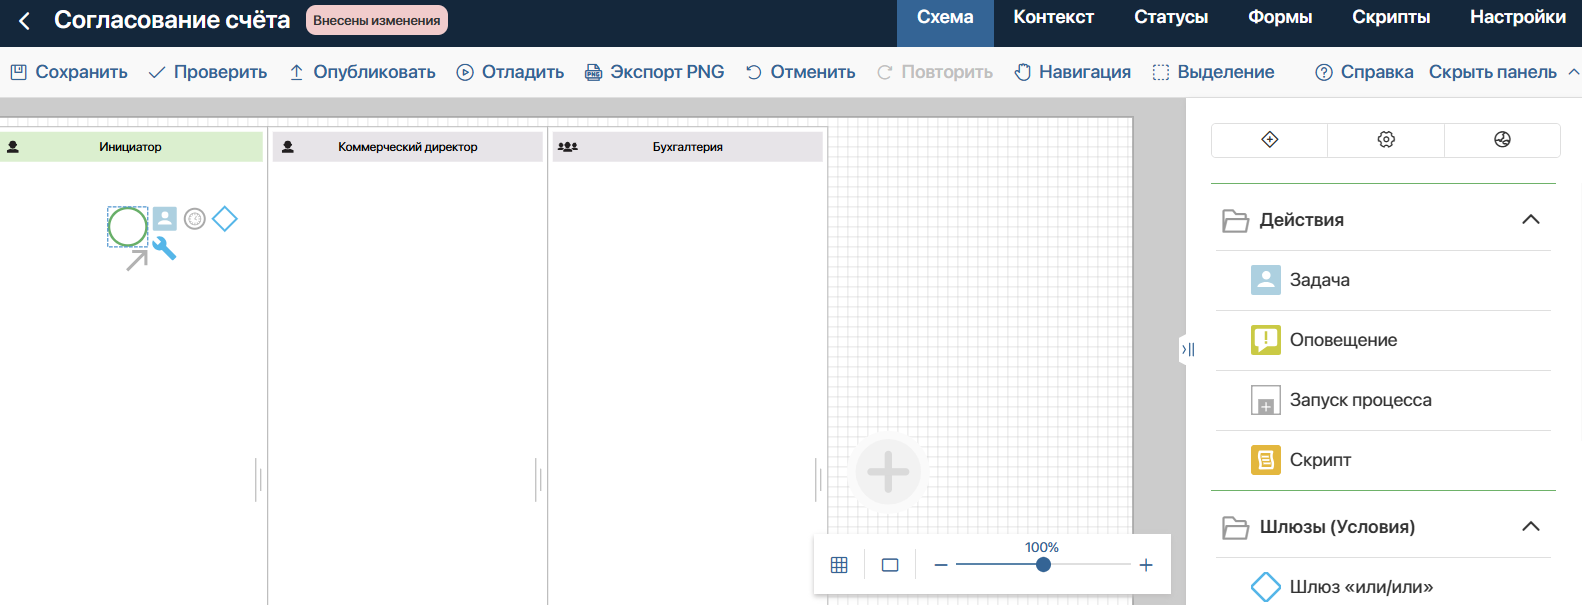The height and width of the screenshot is (605, 1582).
Task: Open the Настройки tab
Action: [x=1518, y=17]
